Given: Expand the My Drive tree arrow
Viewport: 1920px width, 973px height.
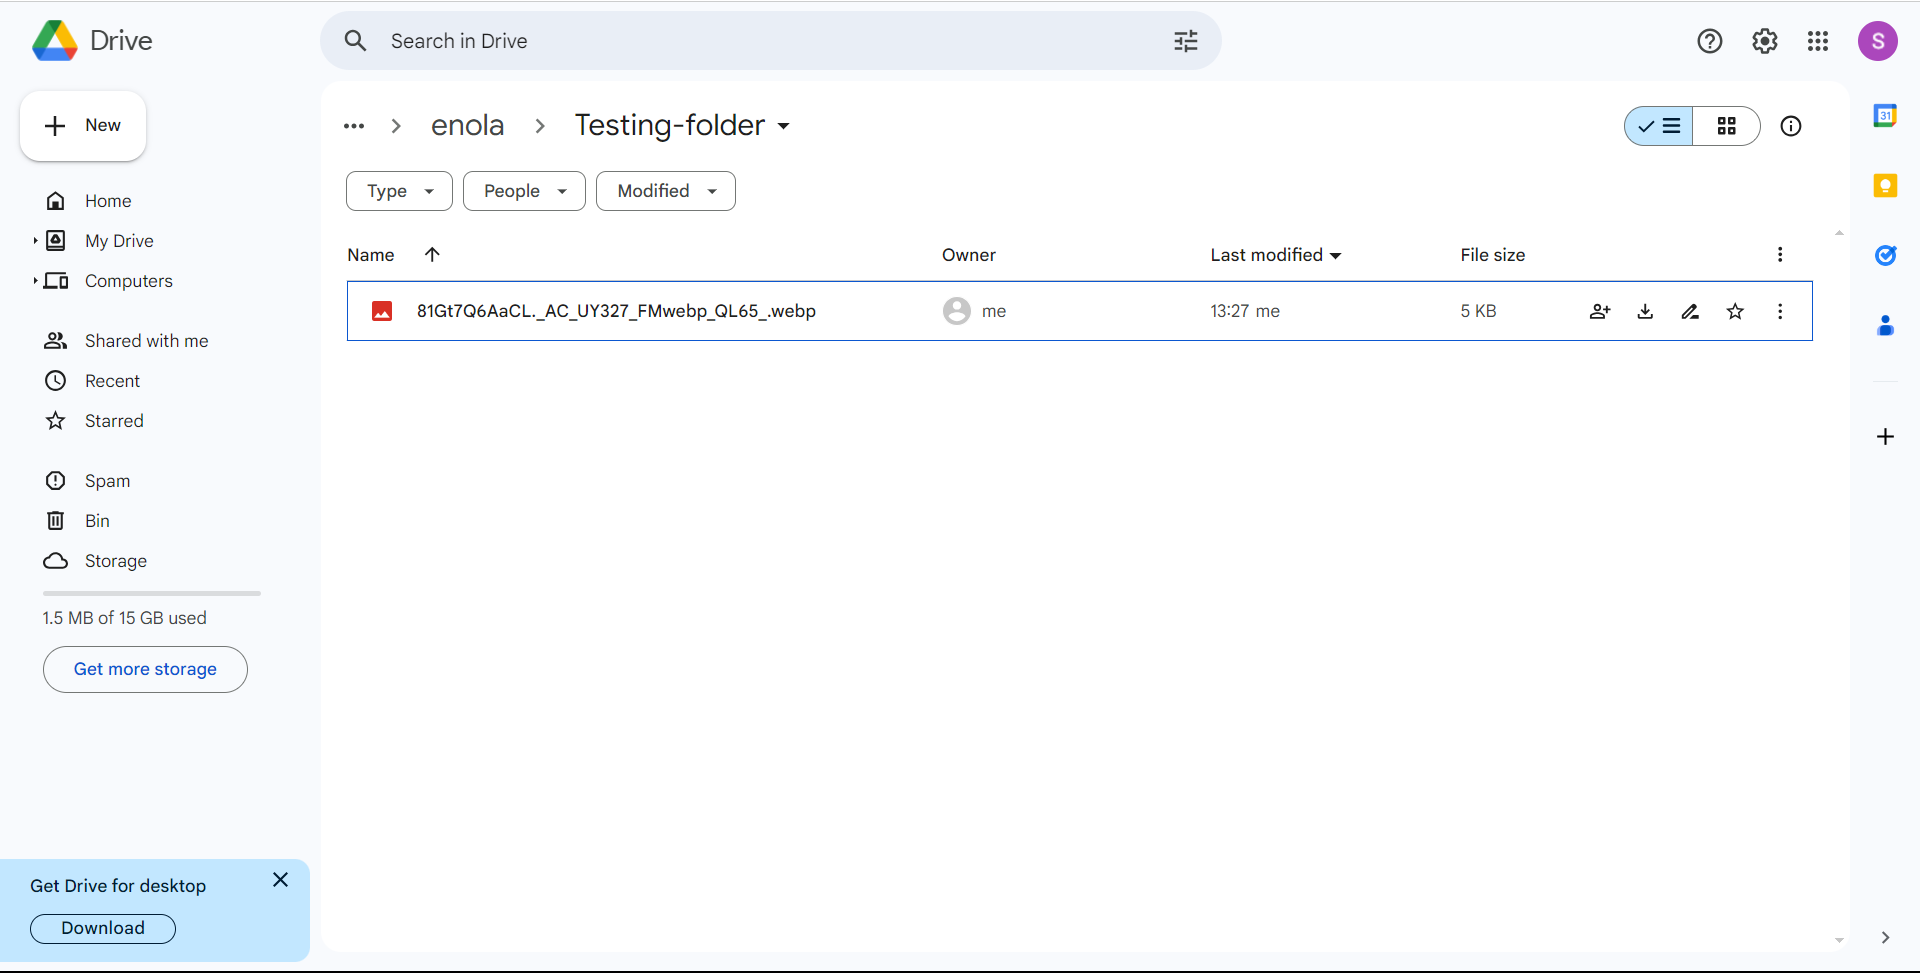Looking at the screenshot, I should pos(35,241).
